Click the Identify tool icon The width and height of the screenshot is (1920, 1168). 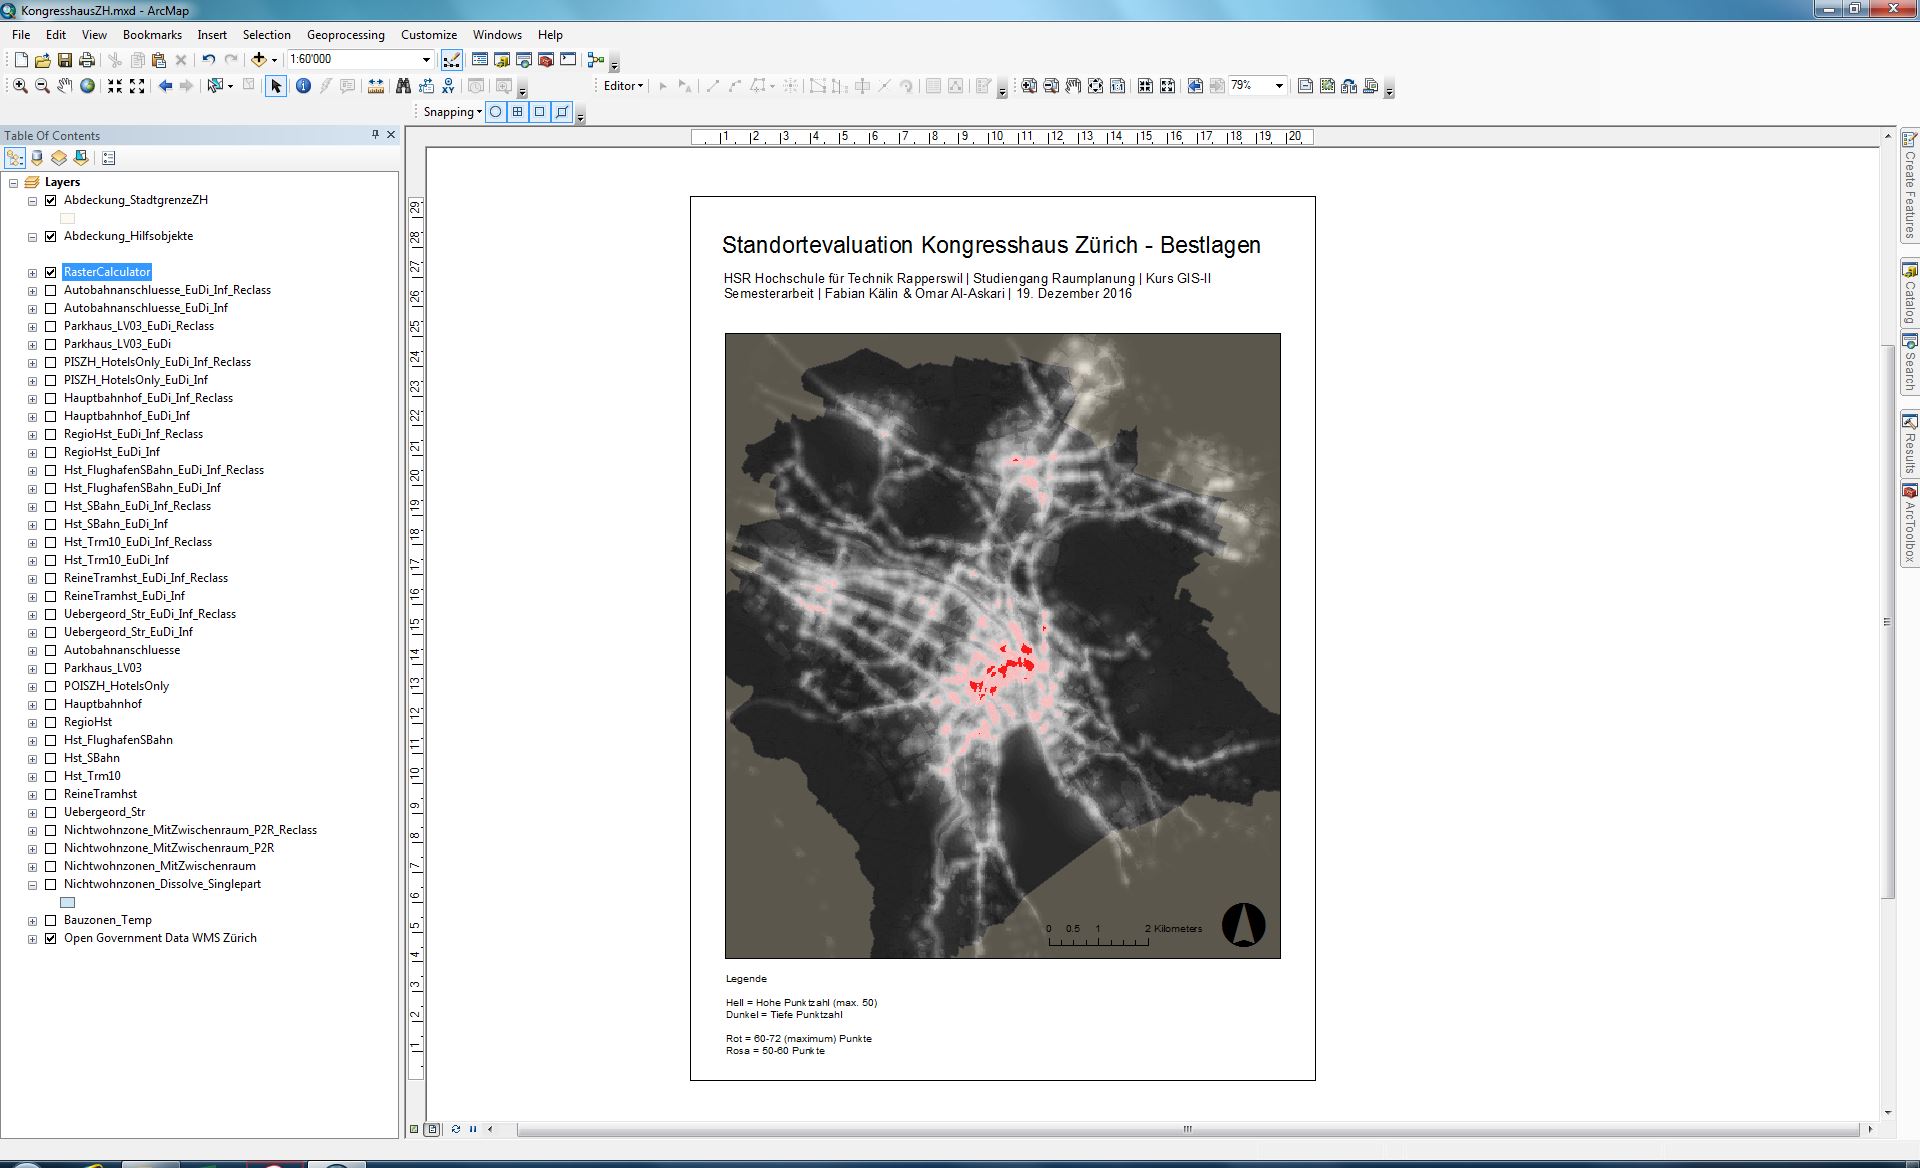[303, 86]
